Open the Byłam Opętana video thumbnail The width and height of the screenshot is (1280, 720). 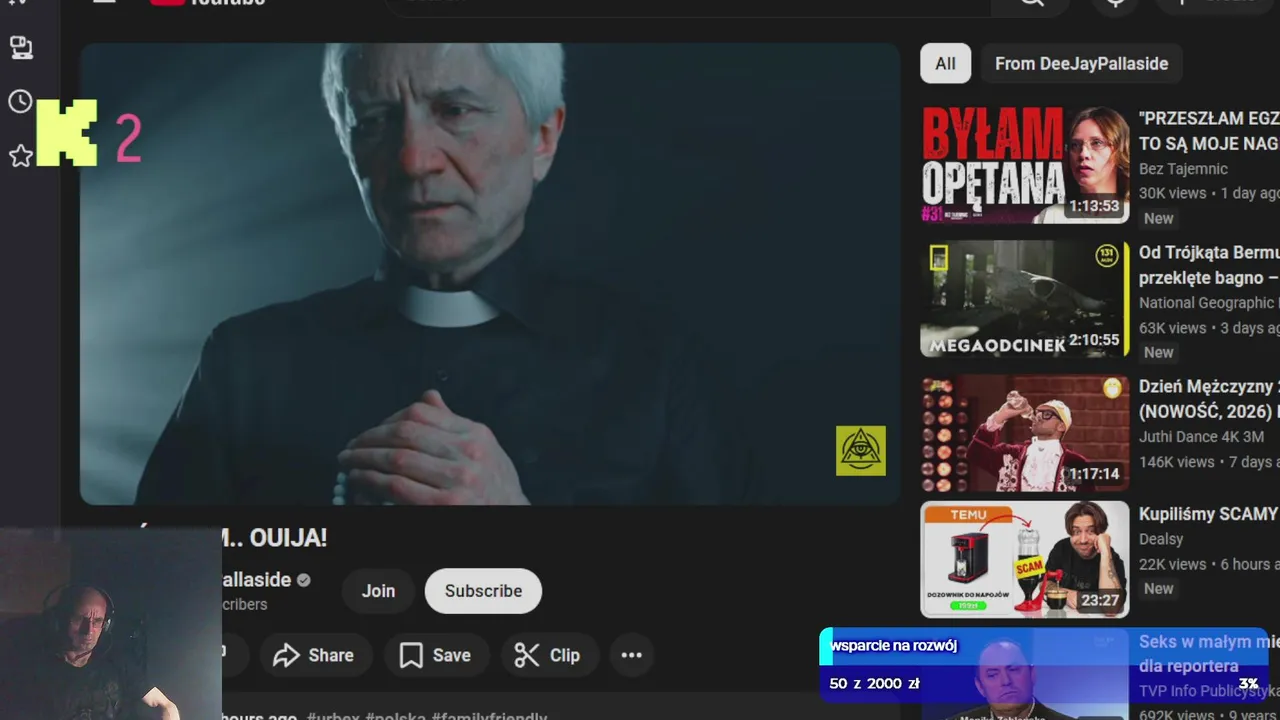point(1025,164)
